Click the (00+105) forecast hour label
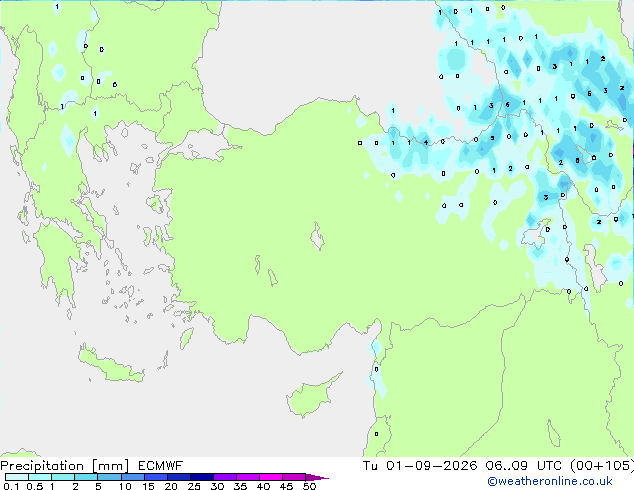This screenshot has height=490, width=634. pyautogui.click(x=602, y=466)
